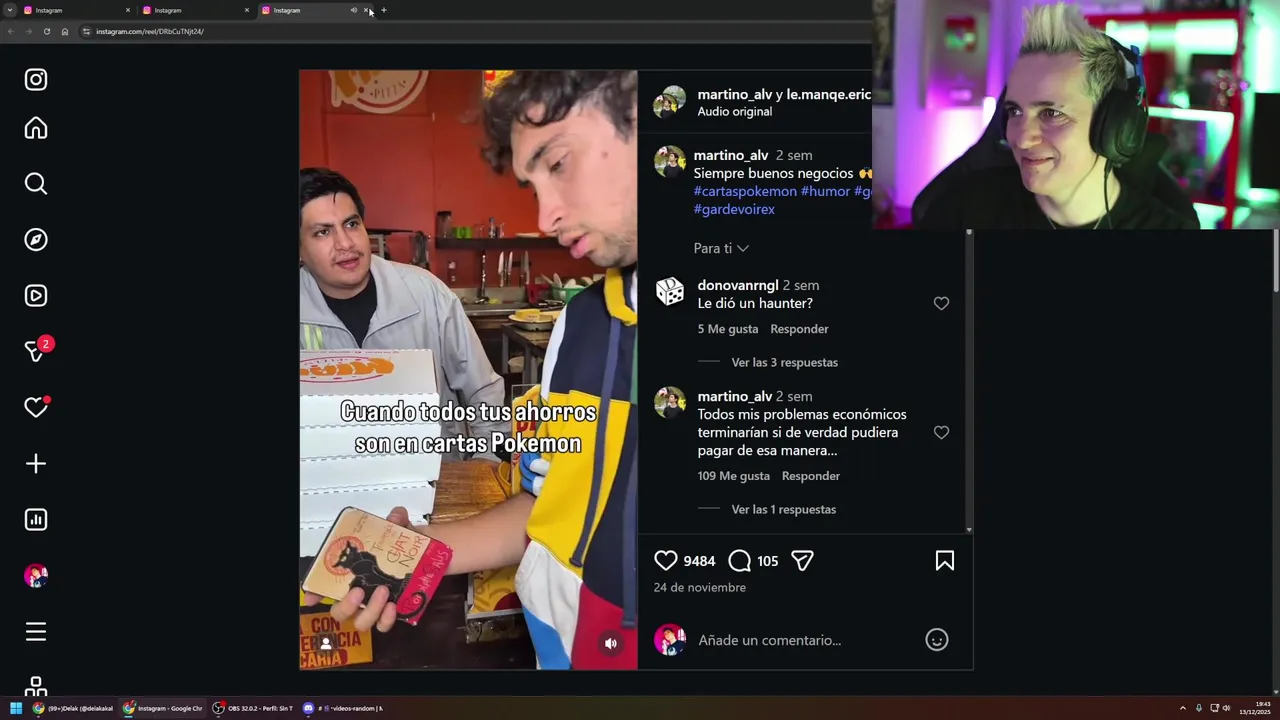View the 5 Me gusta likes list
Viewport: 1280px width, 720px height.
[728, 329]
